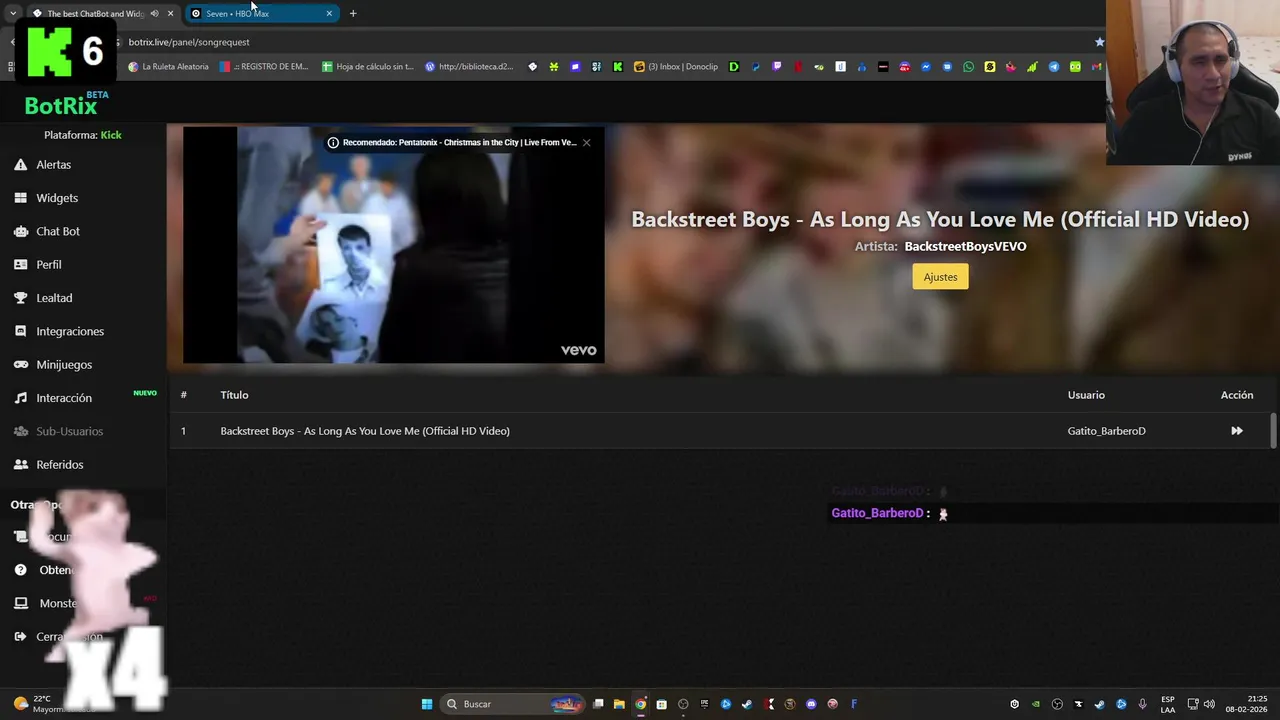Viewport: 1280px width, 720px height.
Task: Play the Backstreet Boys video player
Action: pyautogui.click(x=393, y=244)
